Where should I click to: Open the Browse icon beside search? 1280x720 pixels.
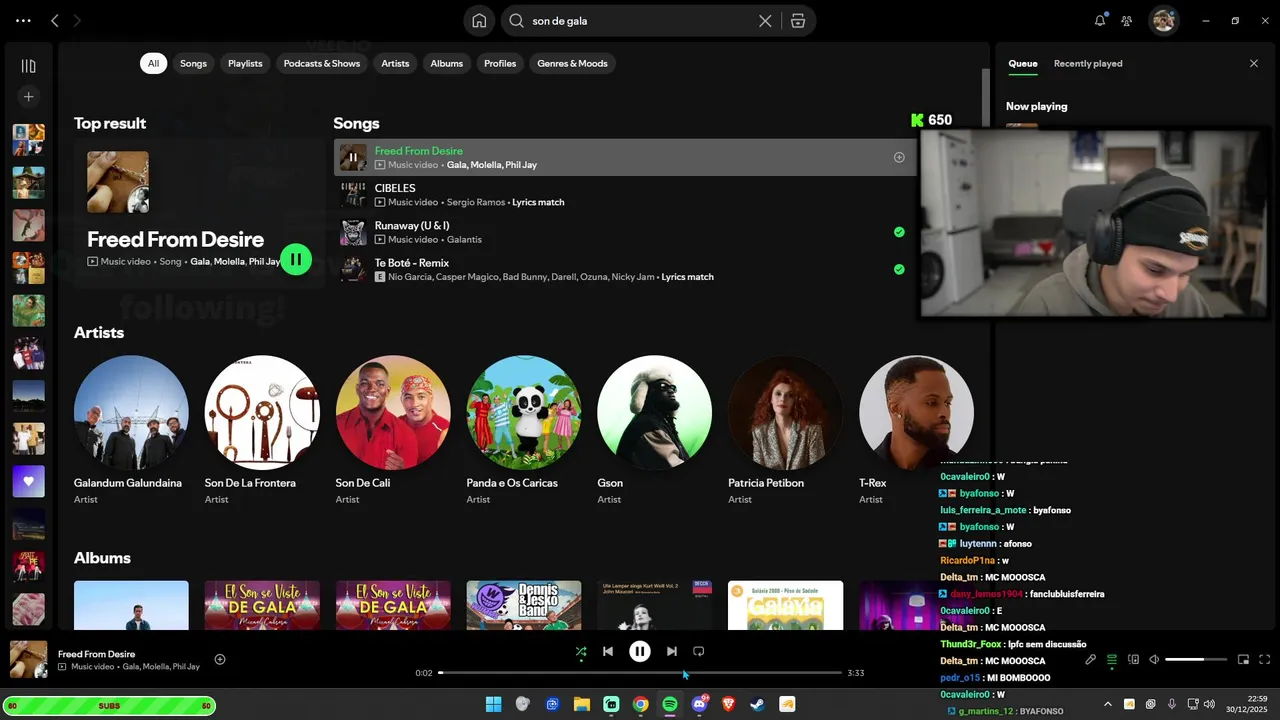point(797,21)
